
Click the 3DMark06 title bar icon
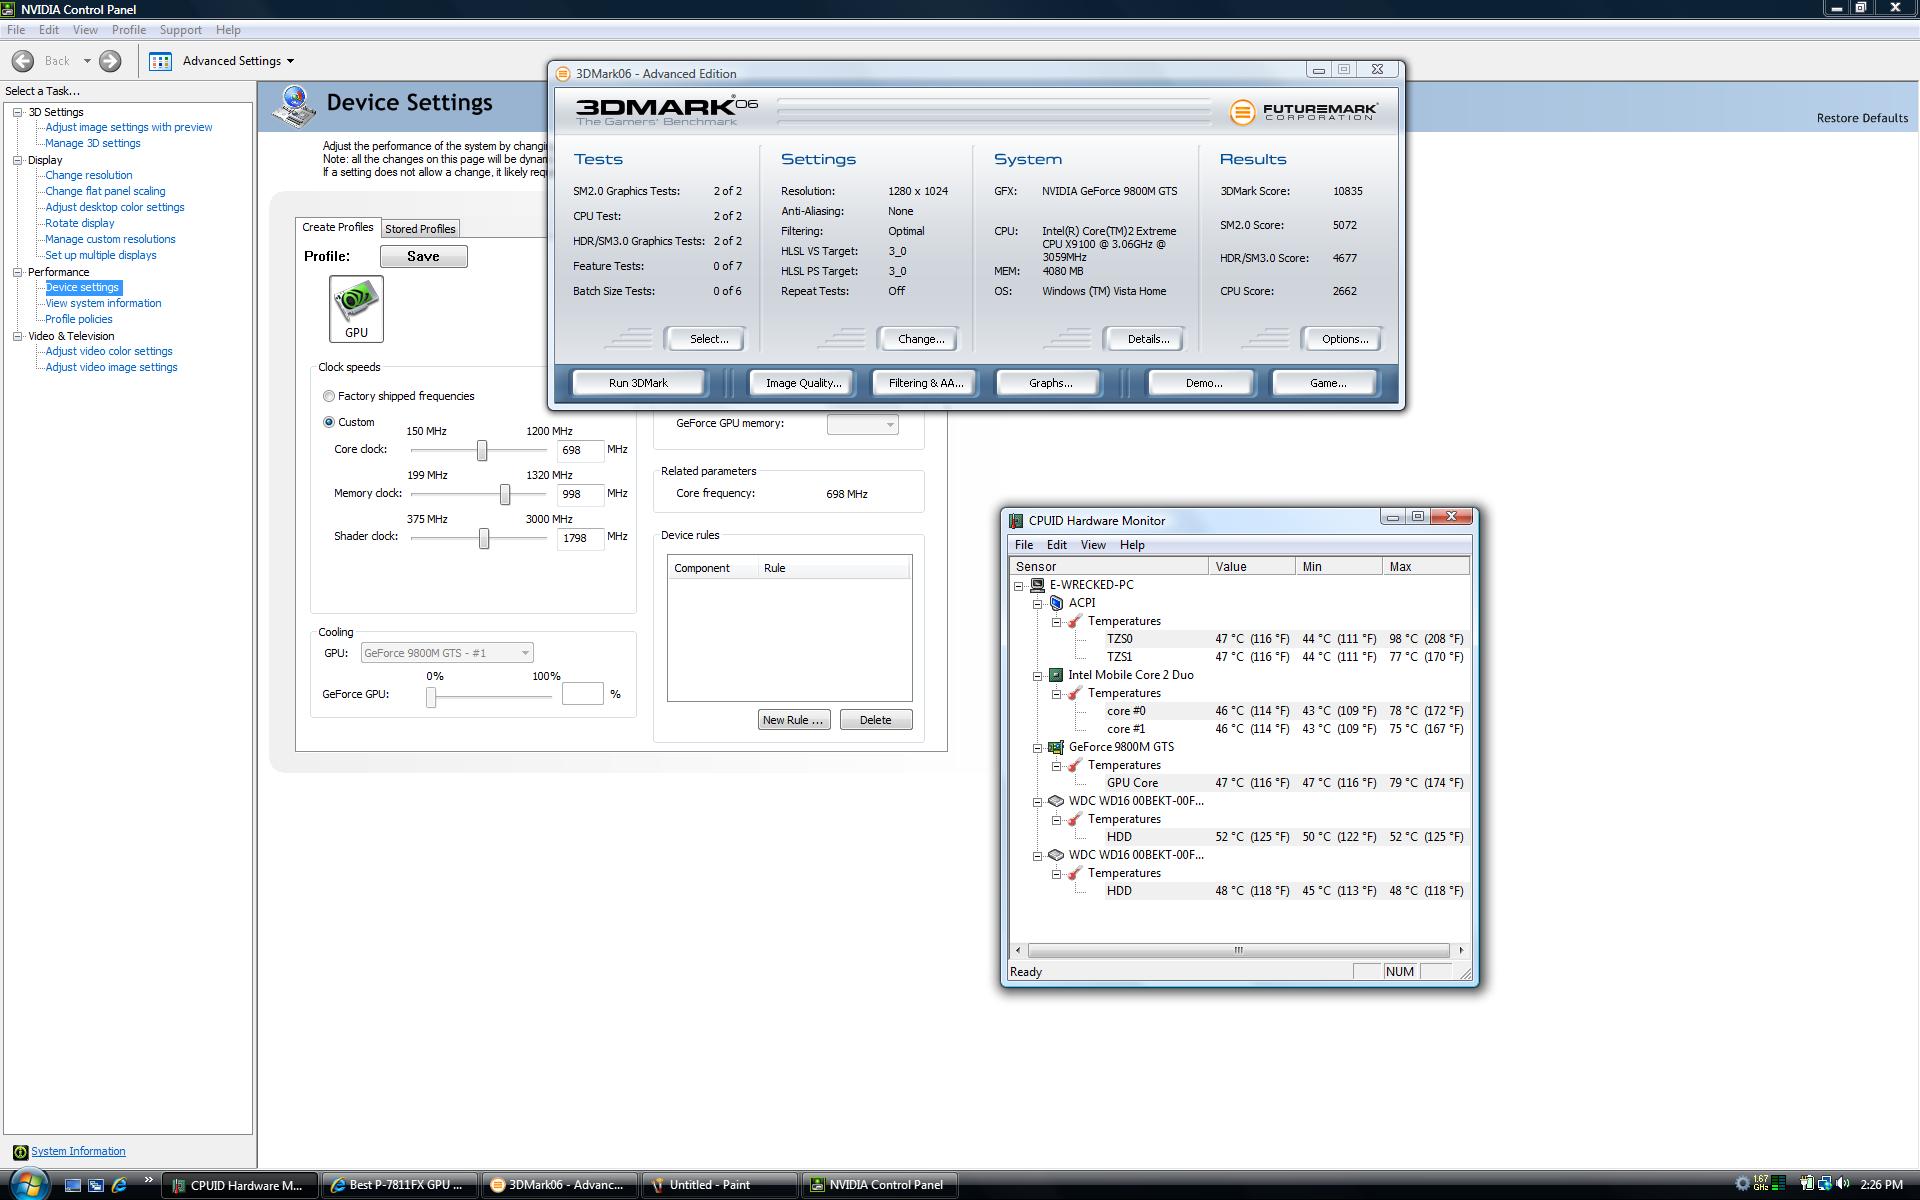[x=563, y=74]
